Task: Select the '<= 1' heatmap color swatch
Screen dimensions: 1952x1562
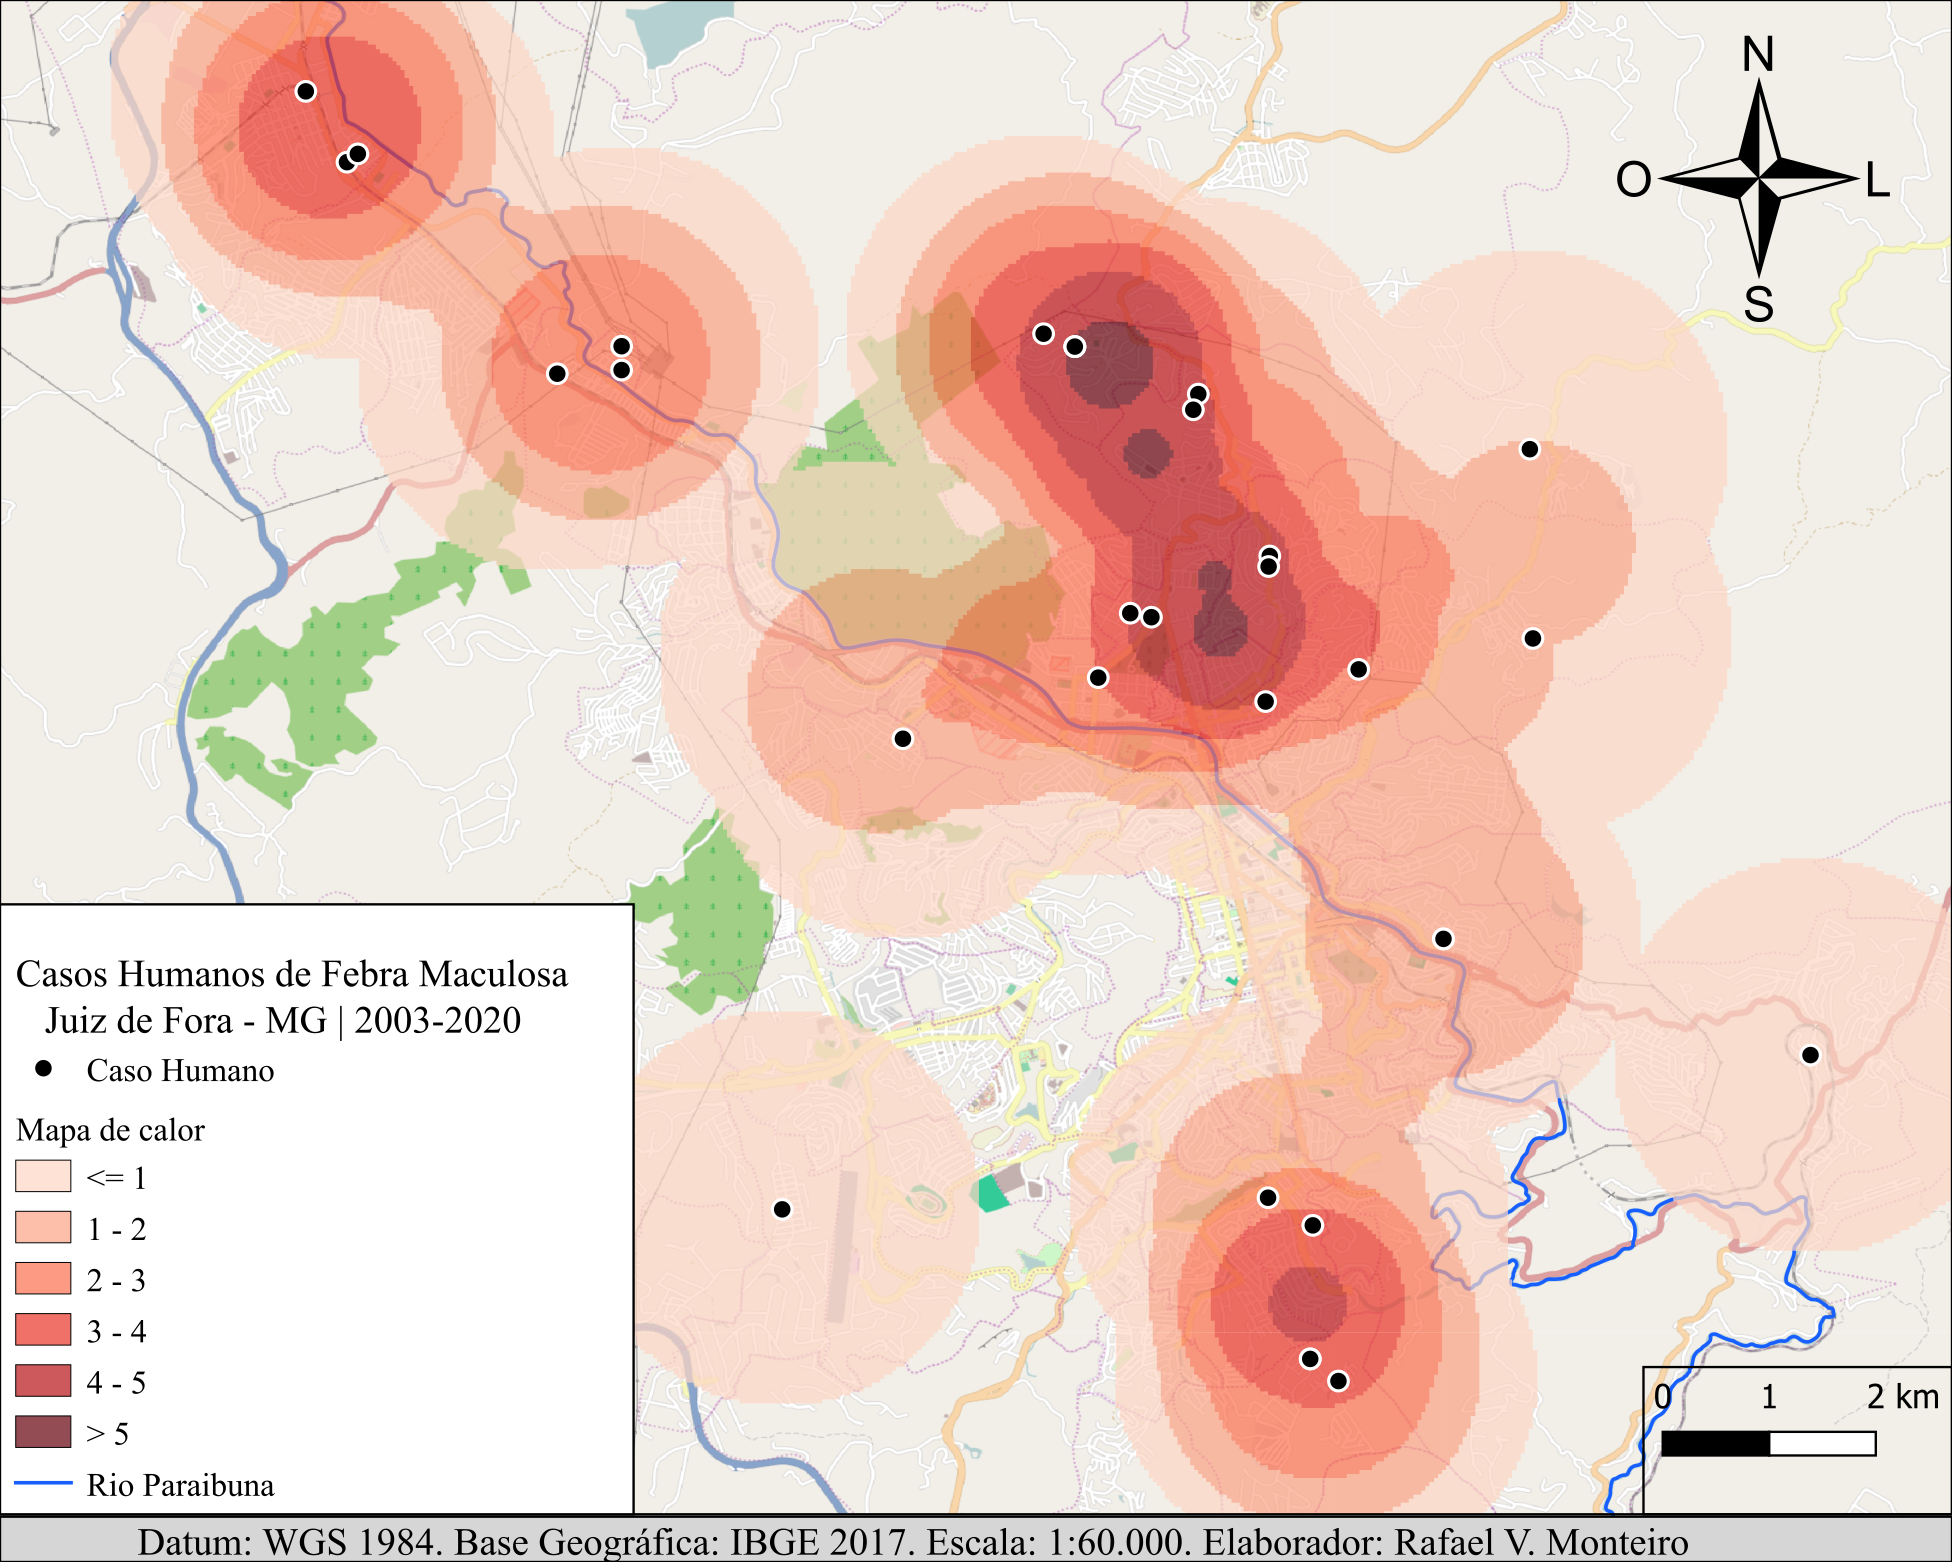Action: (x=43, y=1176)
